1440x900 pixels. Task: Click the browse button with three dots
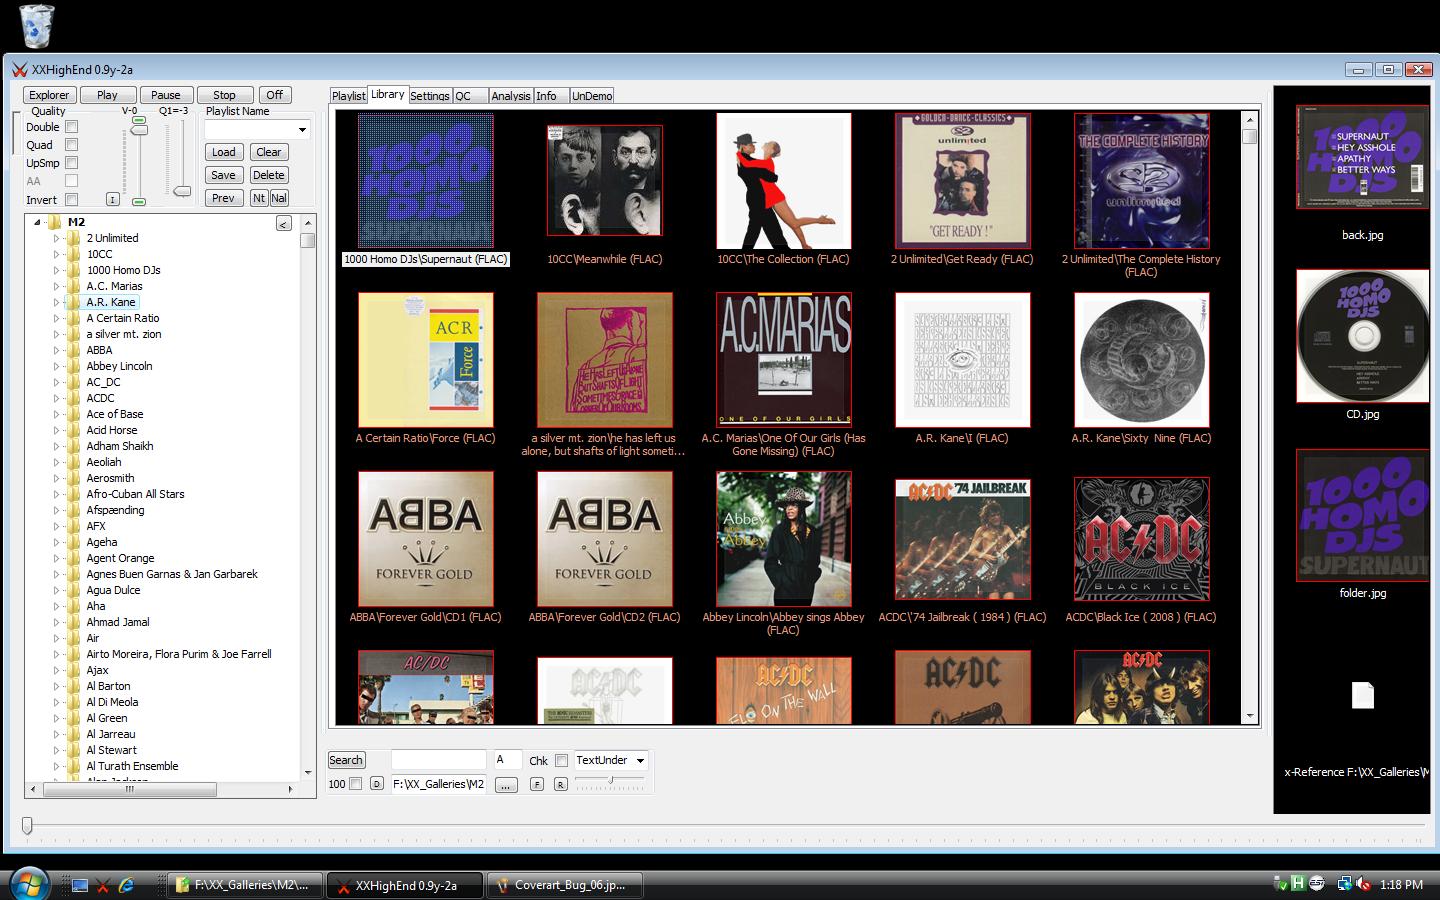[506, 785]
